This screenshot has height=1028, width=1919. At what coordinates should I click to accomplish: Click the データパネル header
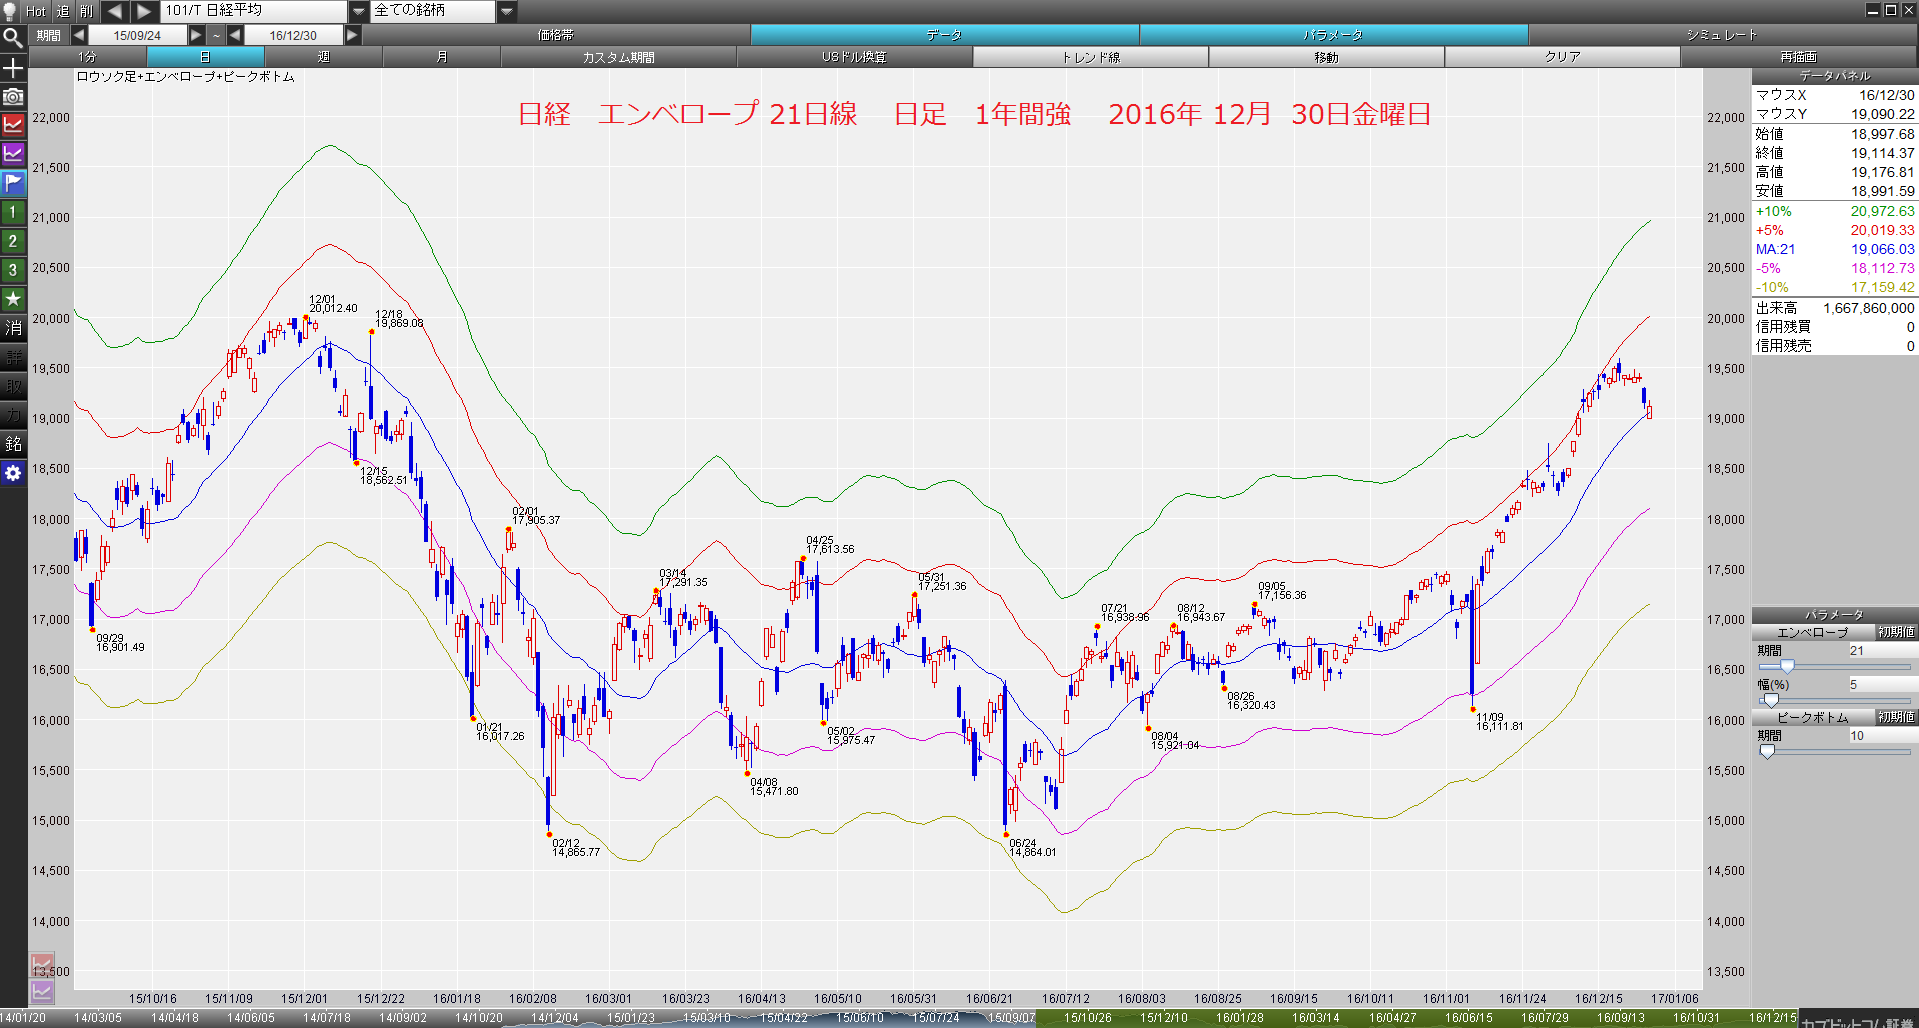[x=1835, y=76]
